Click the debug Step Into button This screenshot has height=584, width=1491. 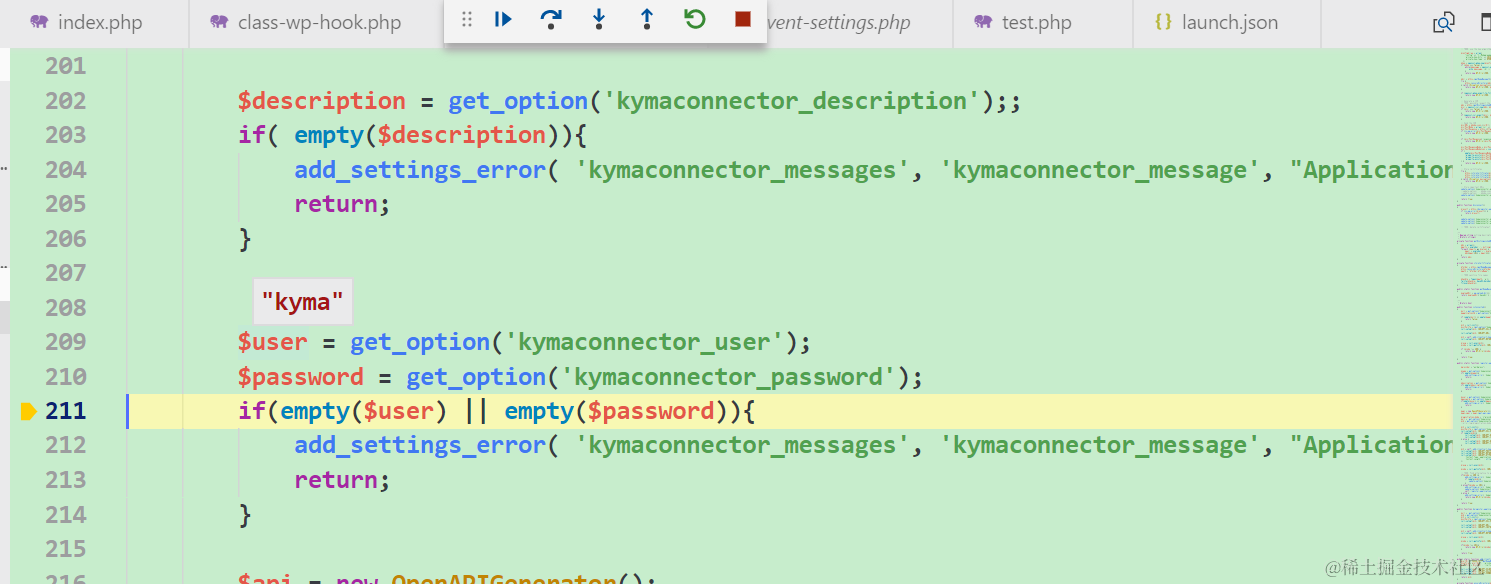[x=599, y=19]
